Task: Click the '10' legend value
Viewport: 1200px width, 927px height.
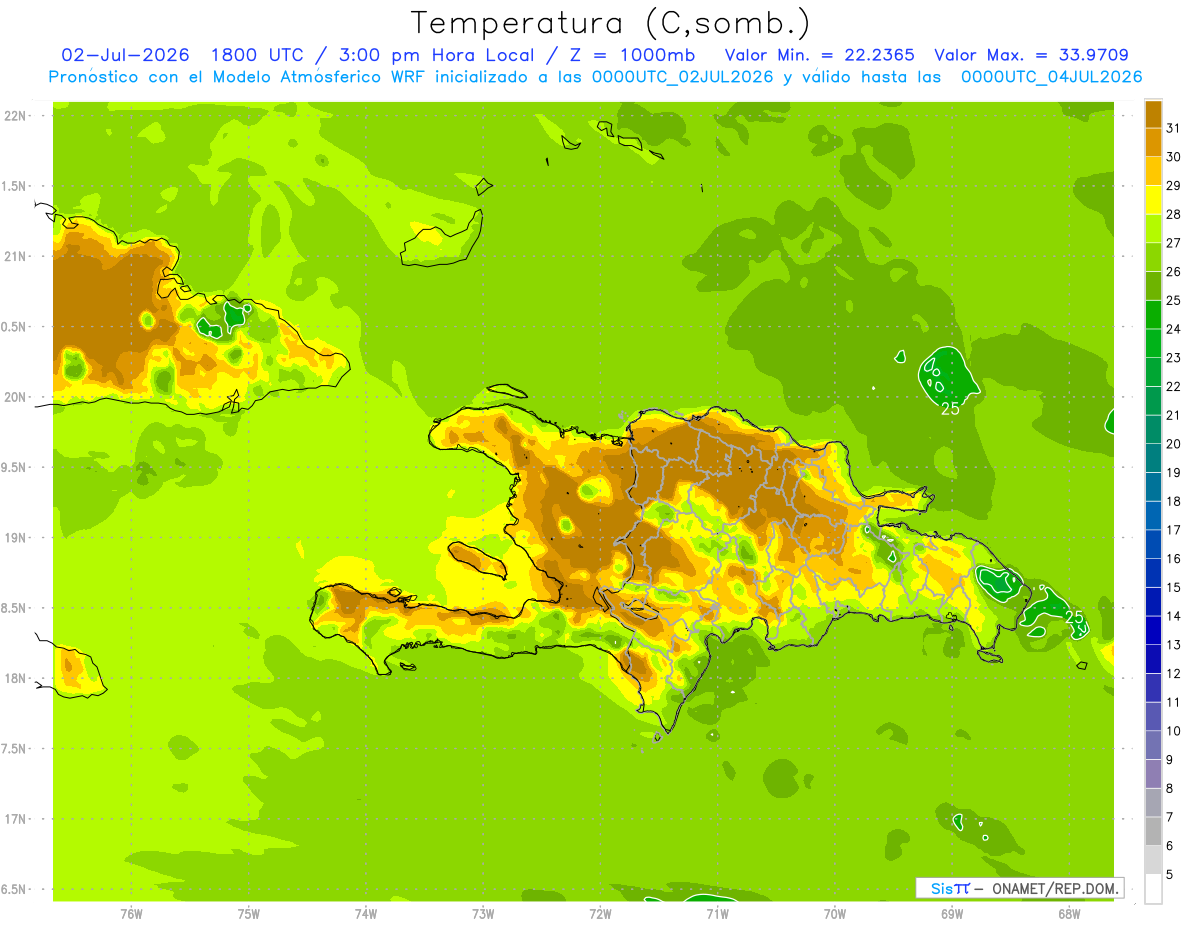Action: [x=1174, y=731]
